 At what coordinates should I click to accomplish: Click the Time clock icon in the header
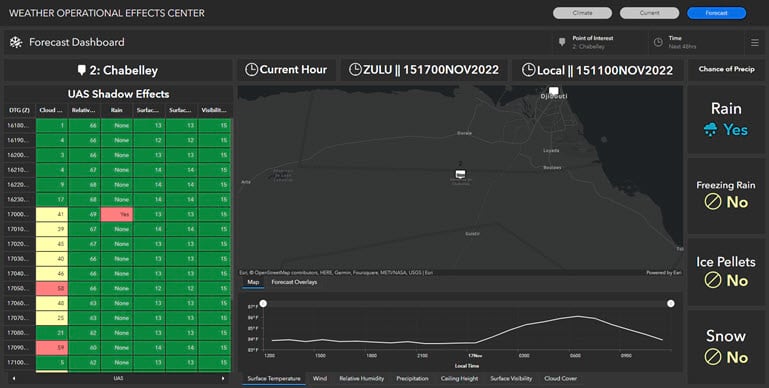point(658,42)
